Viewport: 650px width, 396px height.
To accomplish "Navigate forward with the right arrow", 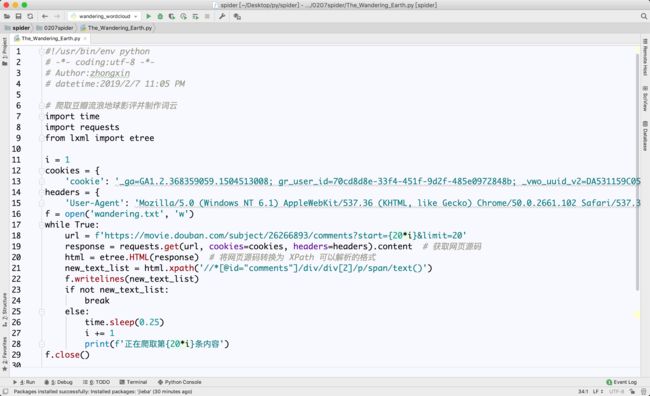I will coord(57,16).
